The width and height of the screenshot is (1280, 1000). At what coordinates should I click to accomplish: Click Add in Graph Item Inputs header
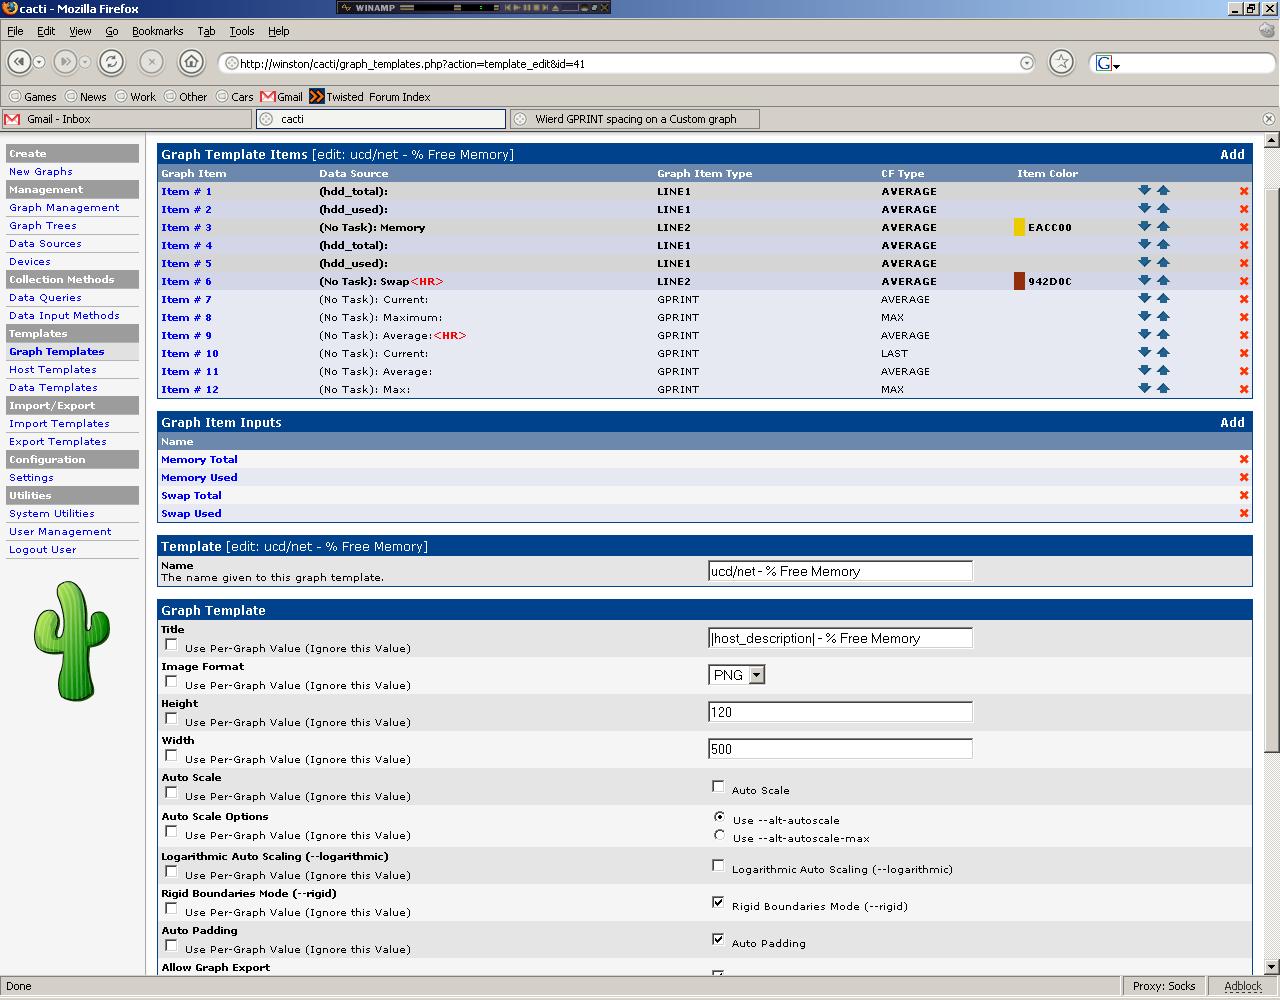1232,423
